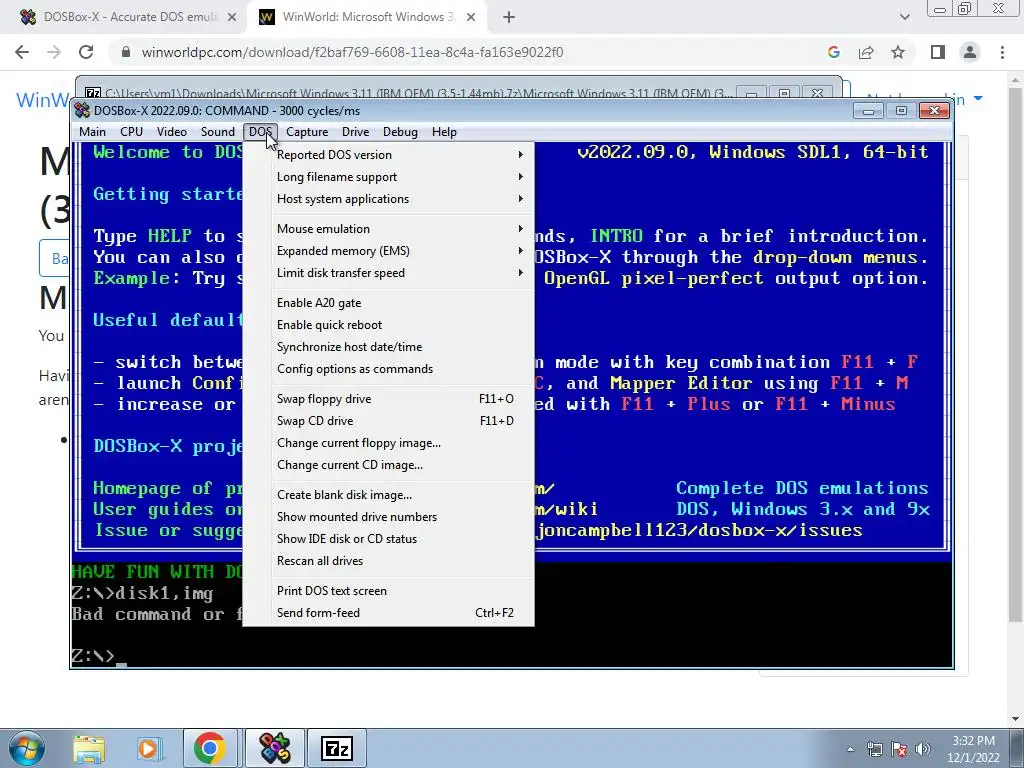
Task: Go forward in Chrome
Action: click(54, 52)
